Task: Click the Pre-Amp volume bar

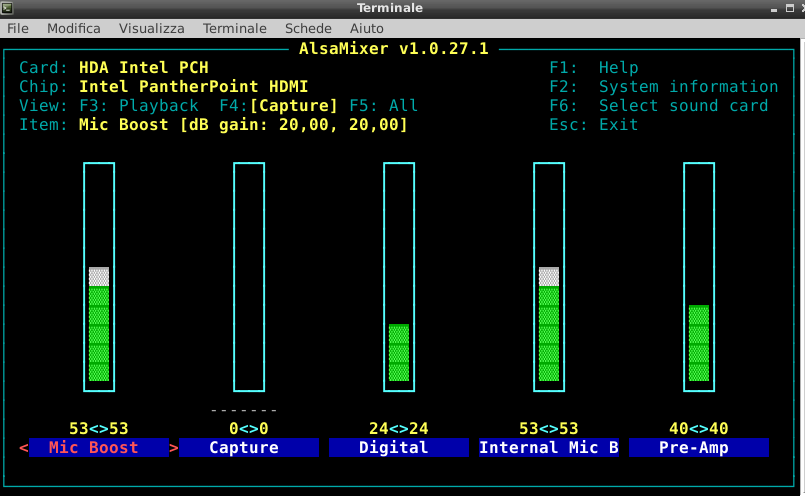Action: 699,277
